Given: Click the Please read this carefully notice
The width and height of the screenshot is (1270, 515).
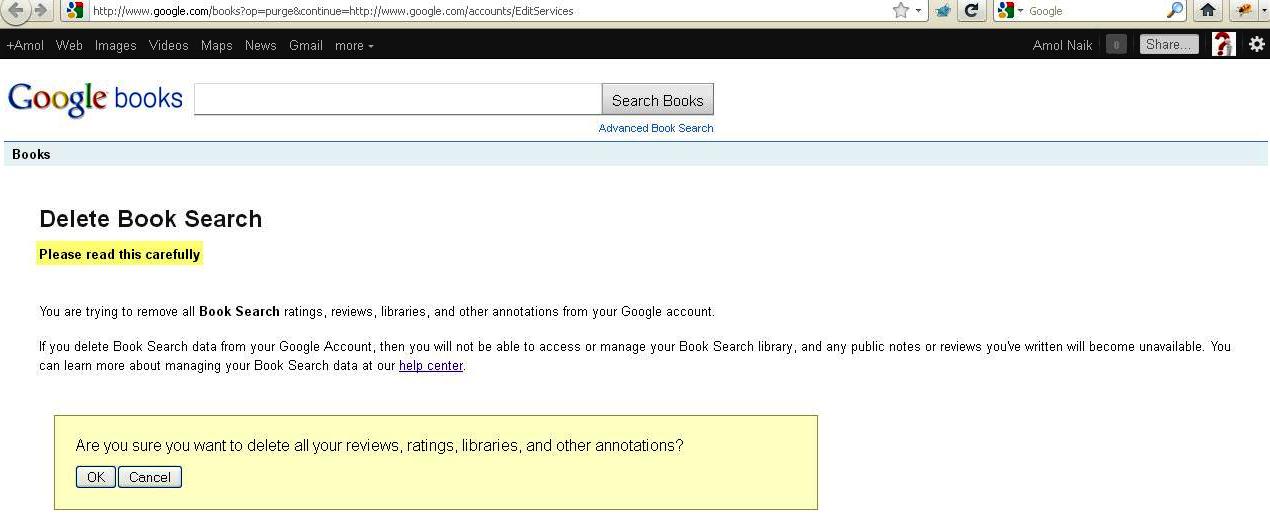Looking at the screenshot, I should (x=119, y=254).
